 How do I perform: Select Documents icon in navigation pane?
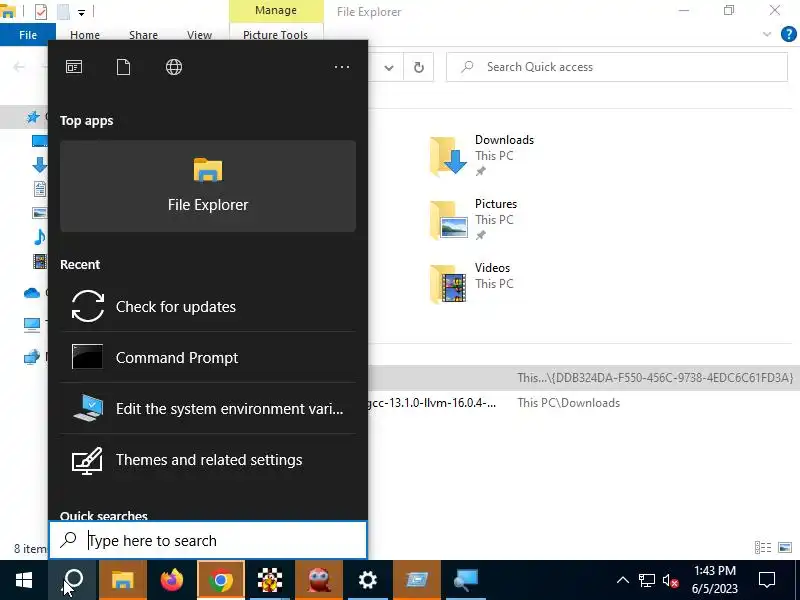coord(40,189)
